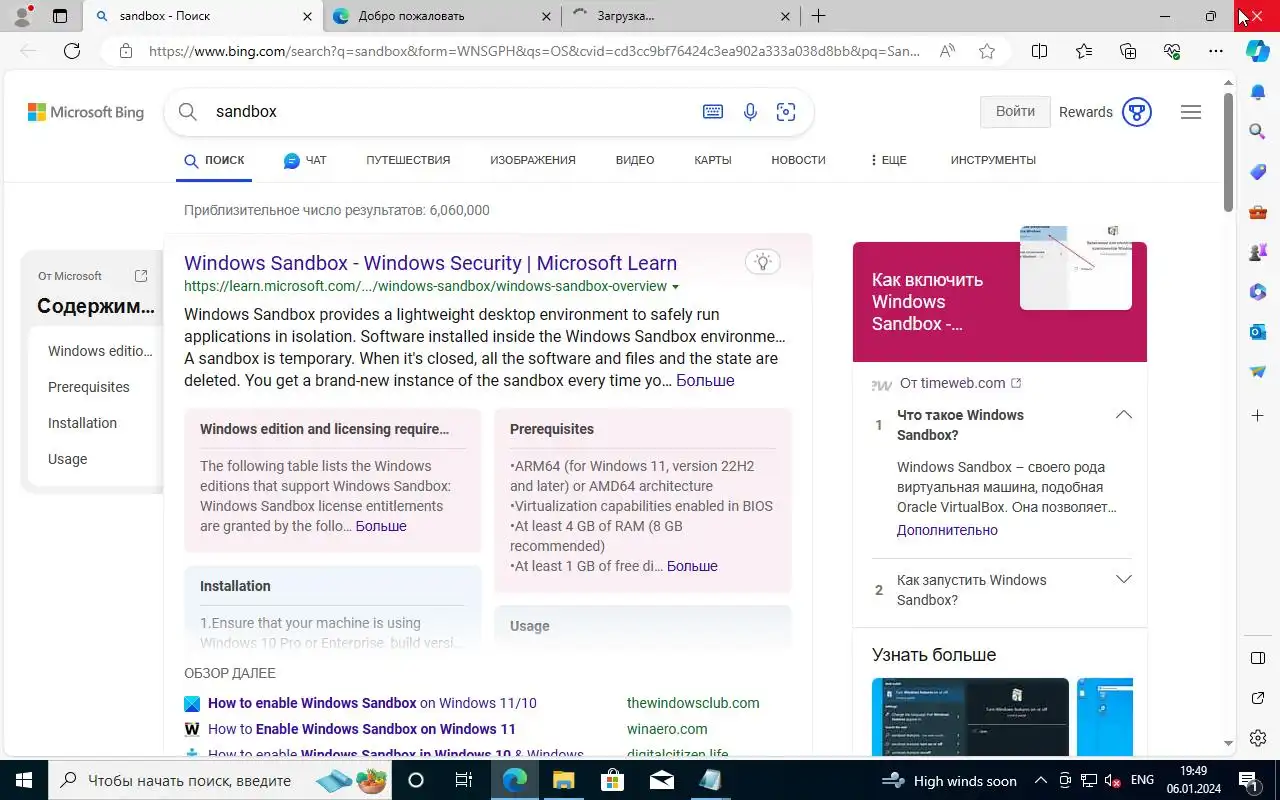Open Edge settings and more menu

click(1216, 51)
